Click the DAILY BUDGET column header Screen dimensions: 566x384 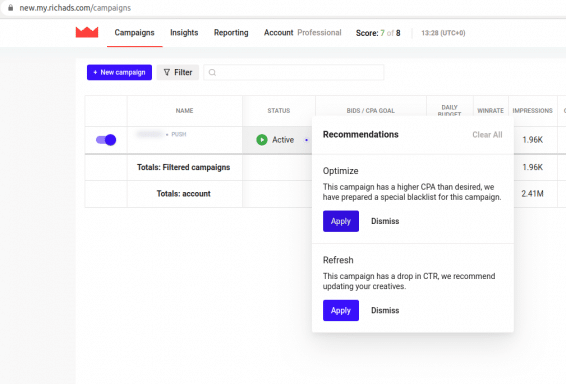449,110
